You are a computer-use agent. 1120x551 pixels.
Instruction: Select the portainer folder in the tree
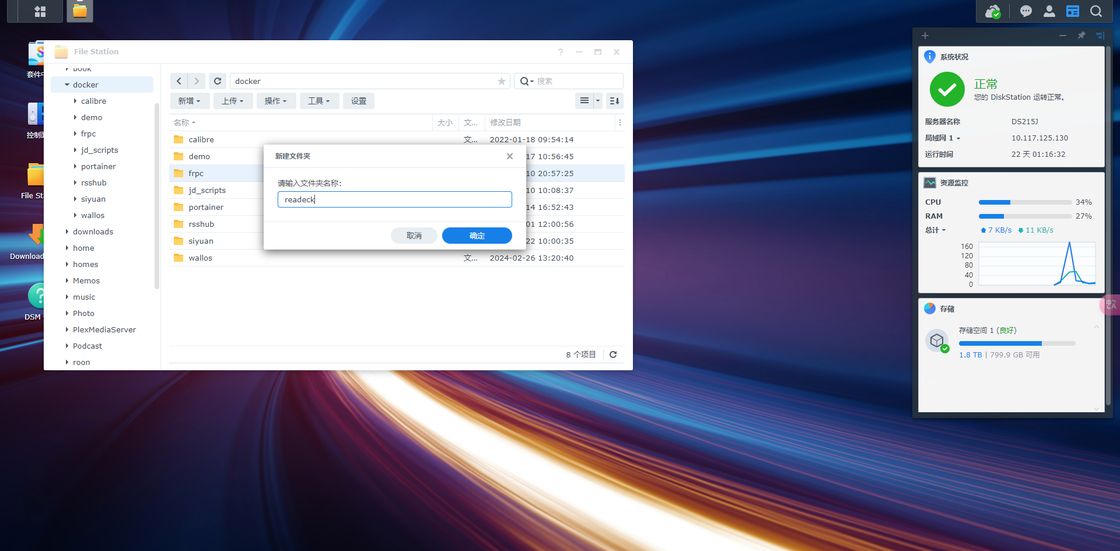[99, 166]
